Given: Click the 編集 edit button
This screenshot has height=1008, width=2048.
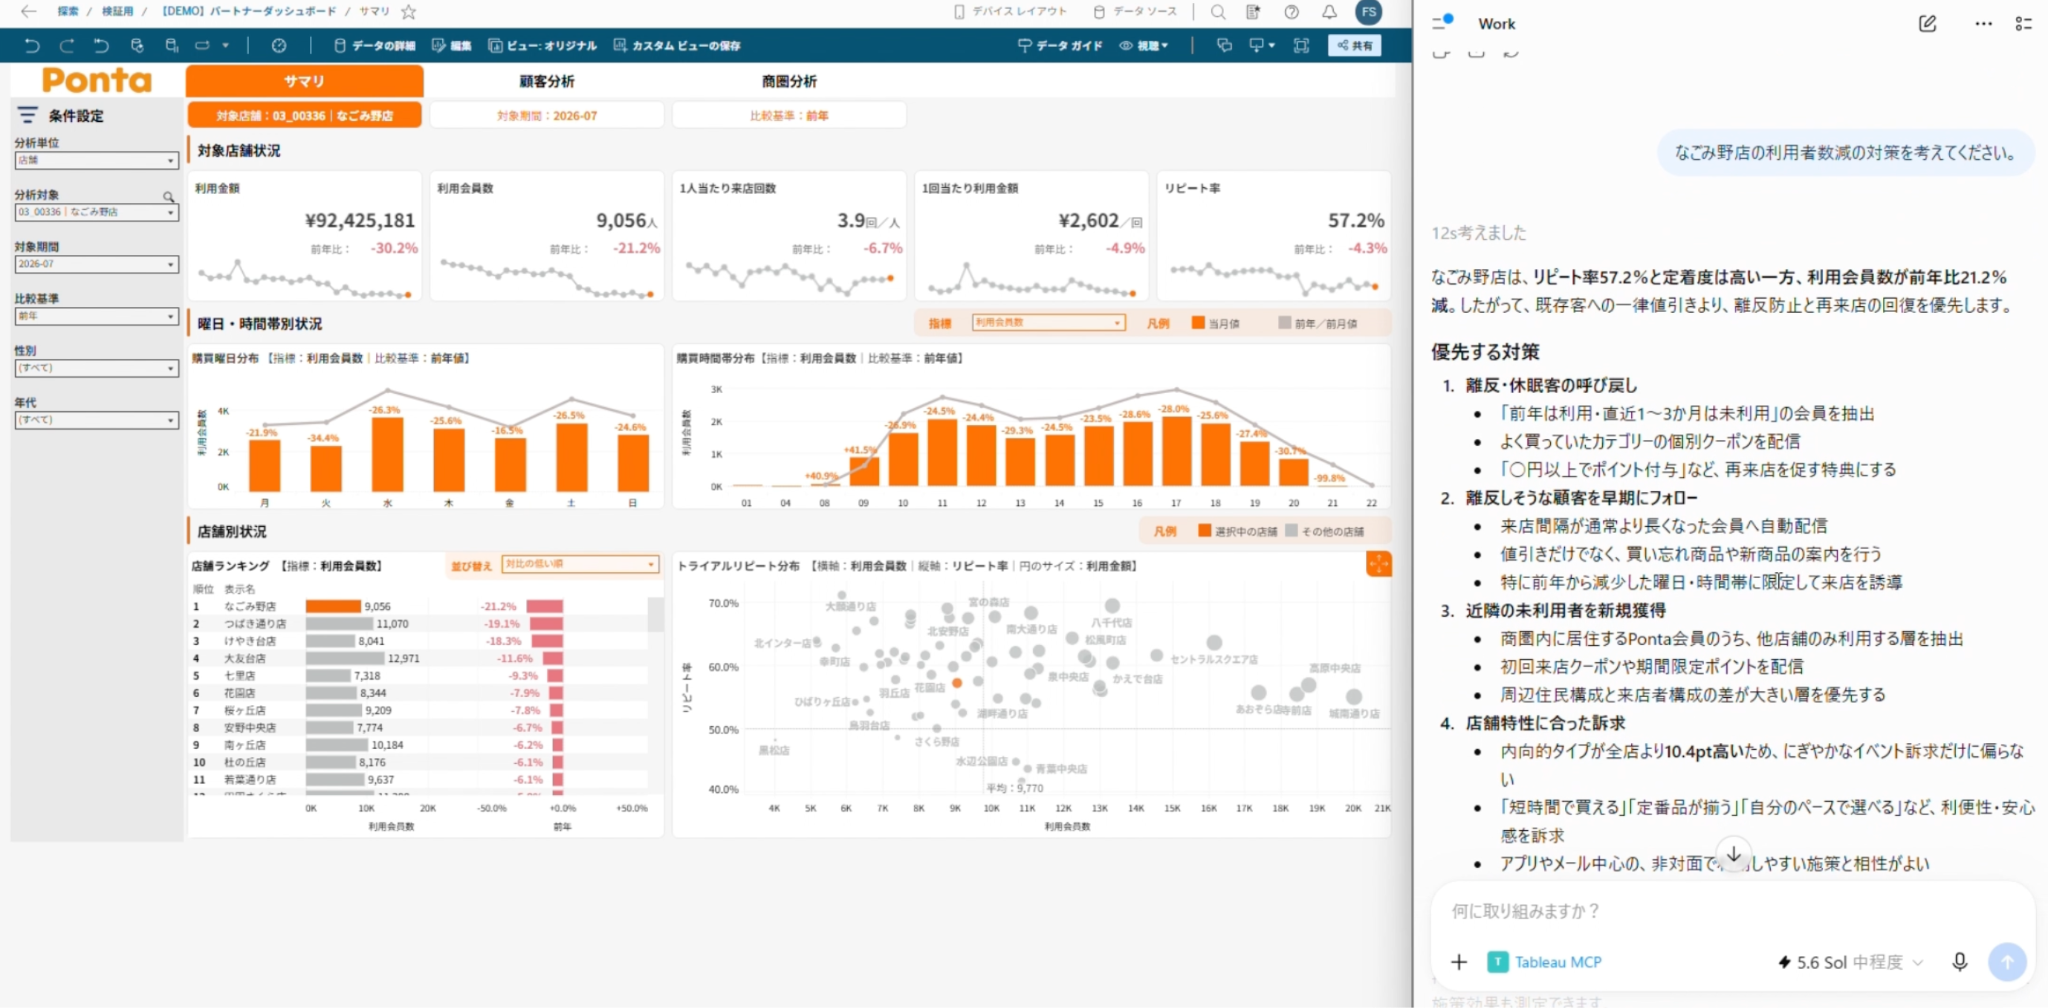Looking at the screenshot, I should 451,45.
